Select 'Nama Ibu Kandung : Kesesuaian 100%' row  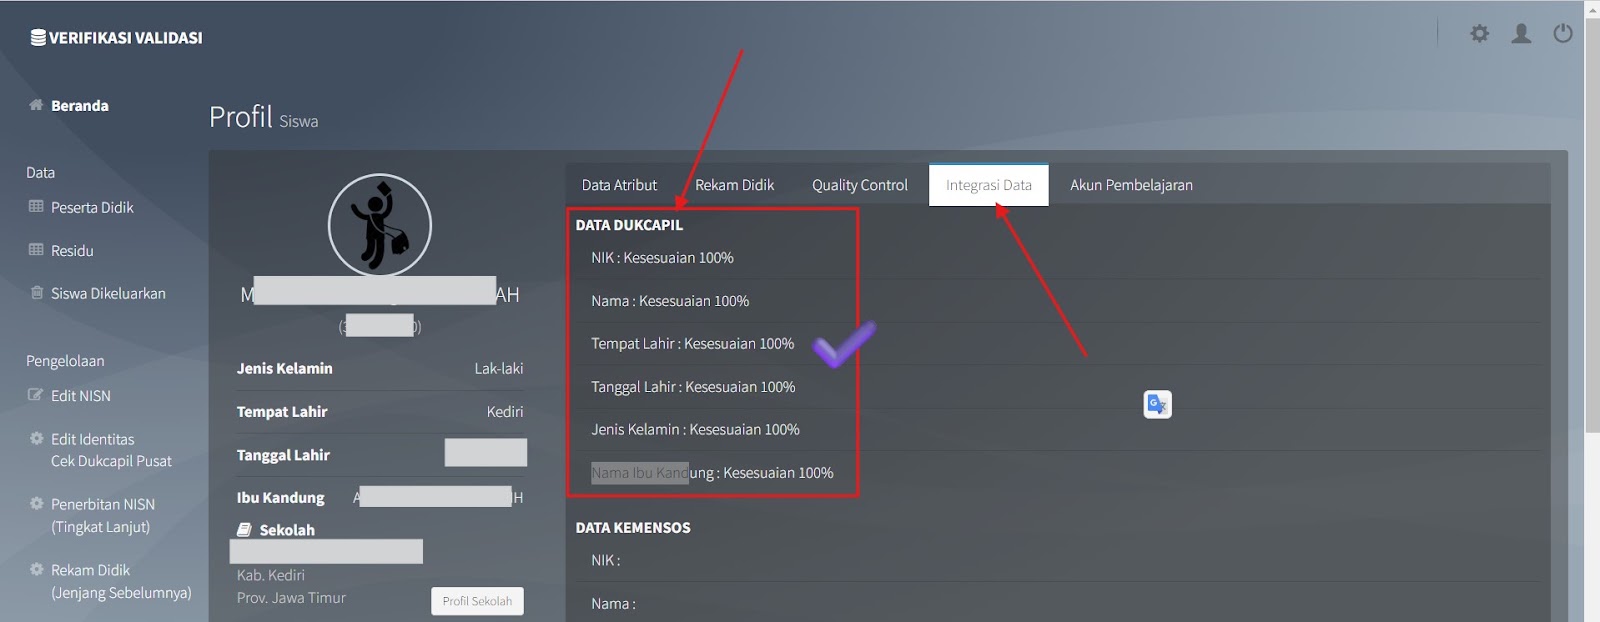[x=712, y=473]
